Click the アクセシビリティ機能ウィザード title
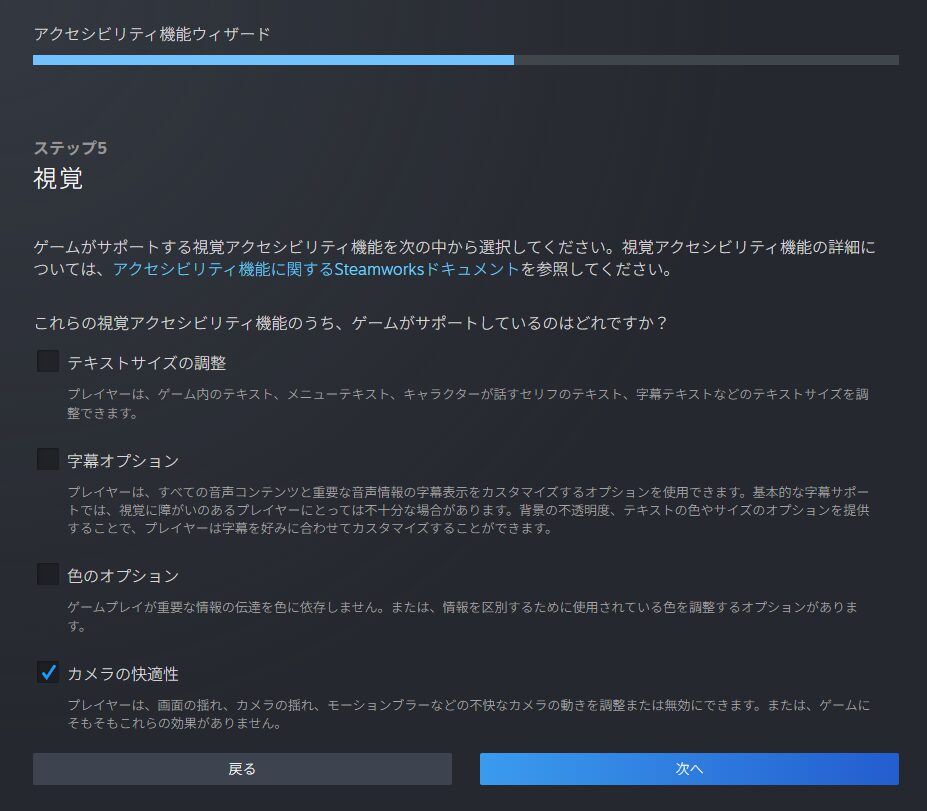Image resolution: width=927 pixels, height=811 pixels. (x=152, y=34)
